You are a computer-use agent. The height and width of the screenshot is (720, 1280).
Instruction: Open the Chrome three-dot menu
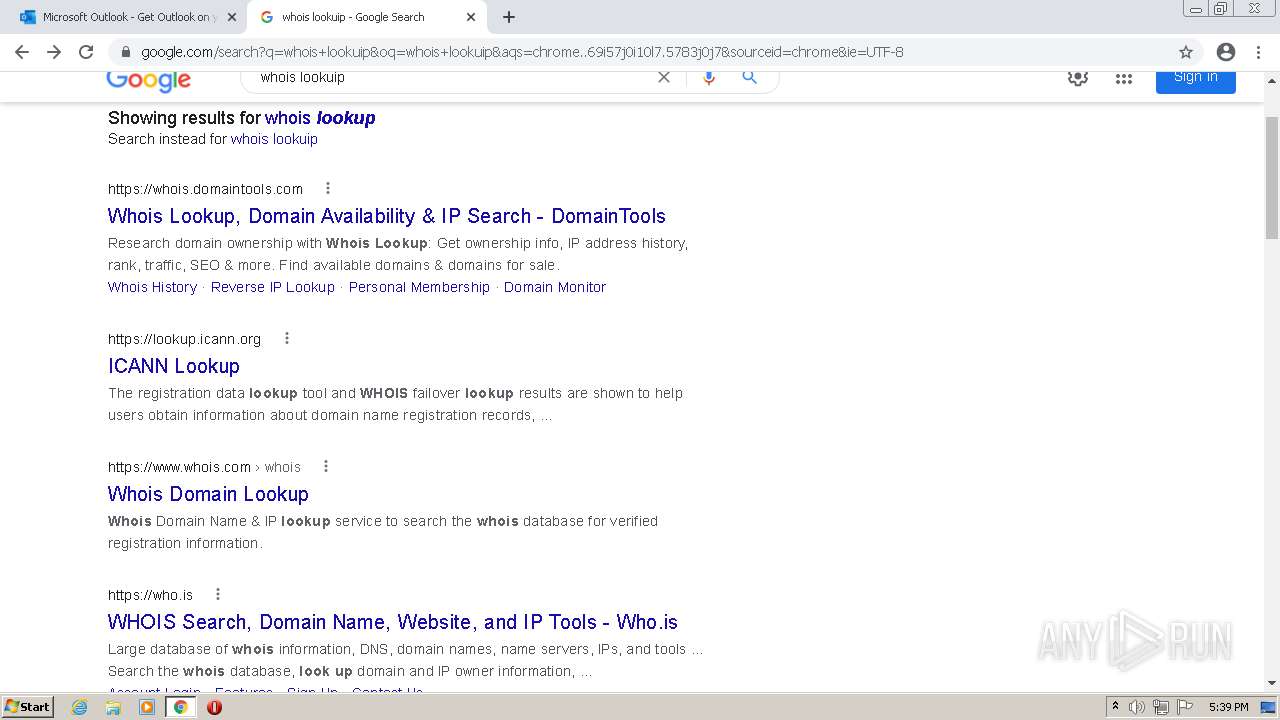tap(1258, 52)
